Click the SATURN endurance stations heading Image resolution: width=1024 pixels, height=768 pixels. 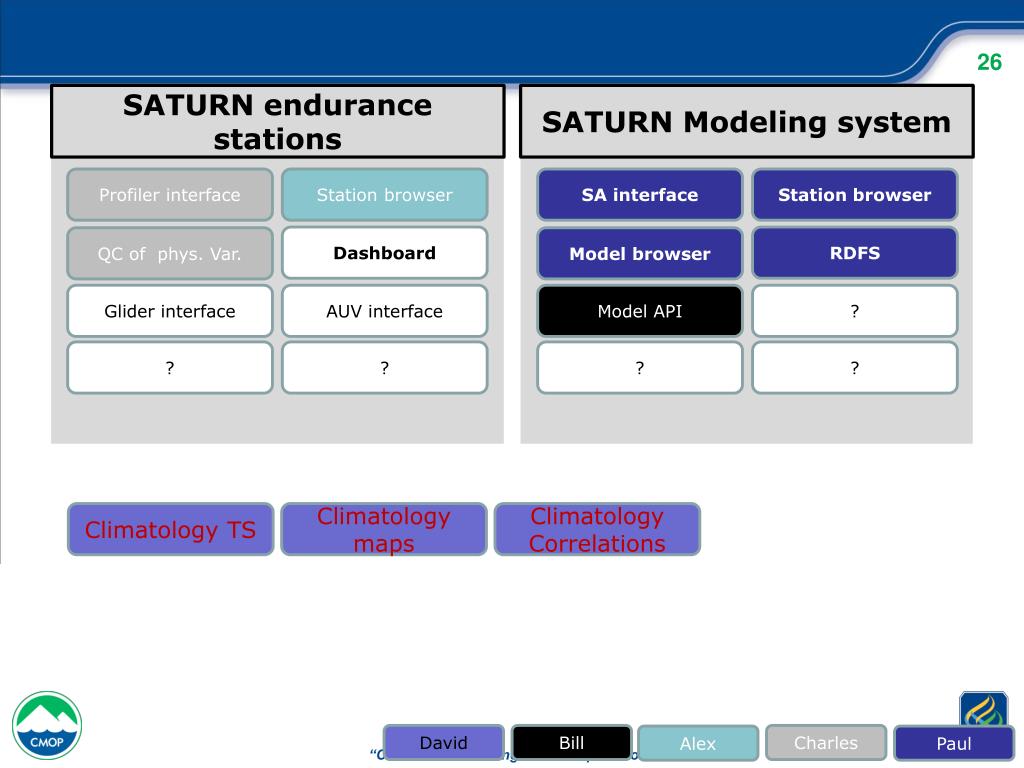coord(278,121)
